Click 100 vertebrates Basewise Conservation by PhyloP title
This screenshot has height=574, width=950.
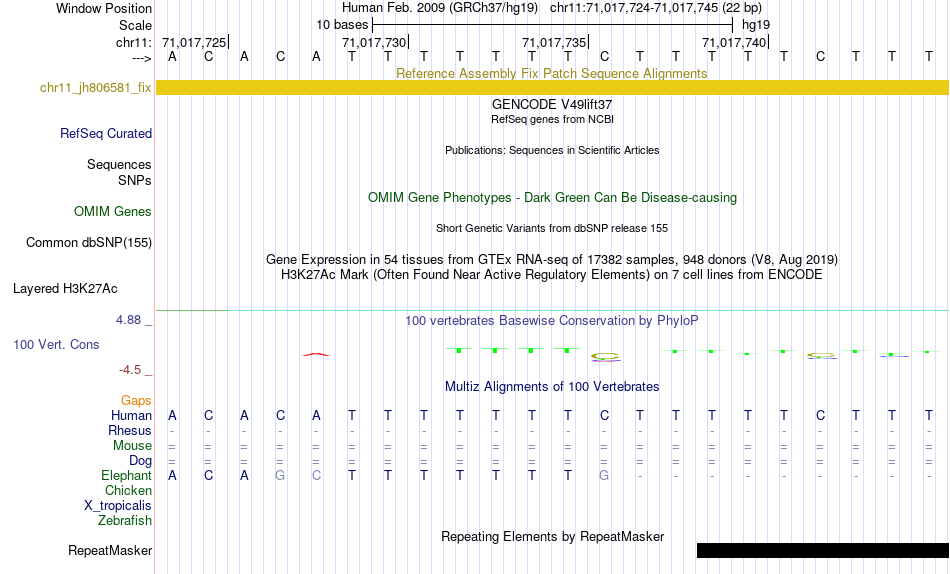(x=552, y=321)
